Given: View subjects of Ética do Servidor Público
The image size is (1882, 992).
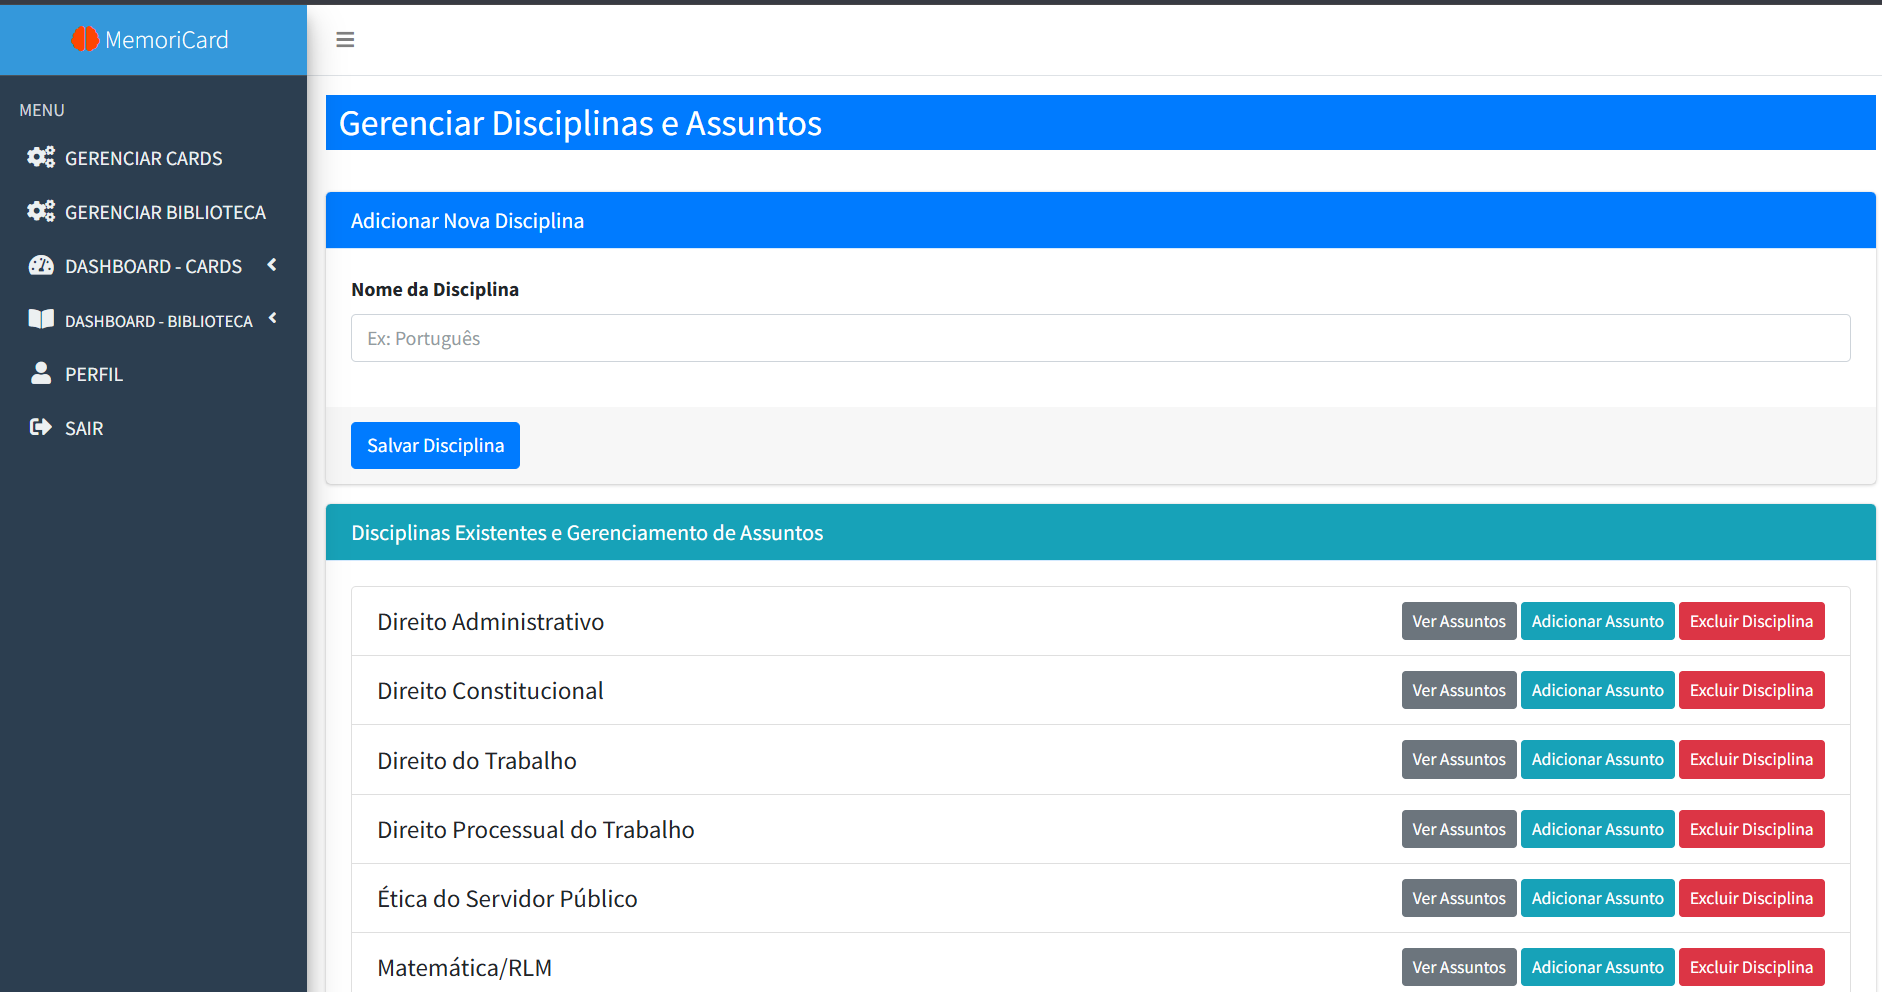Looking at the screenshot, I should tap(1458, 898).
